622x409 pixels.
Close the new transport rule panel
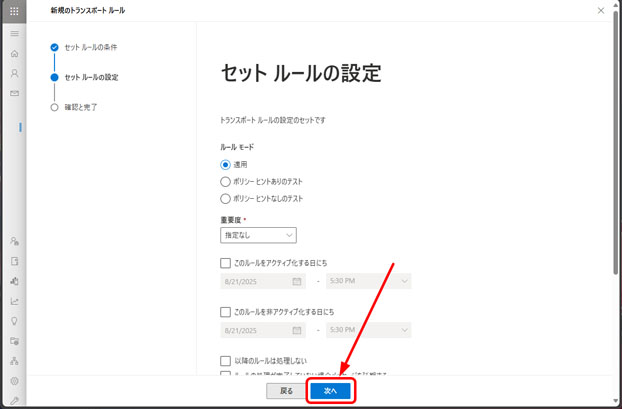coord(601,11)
